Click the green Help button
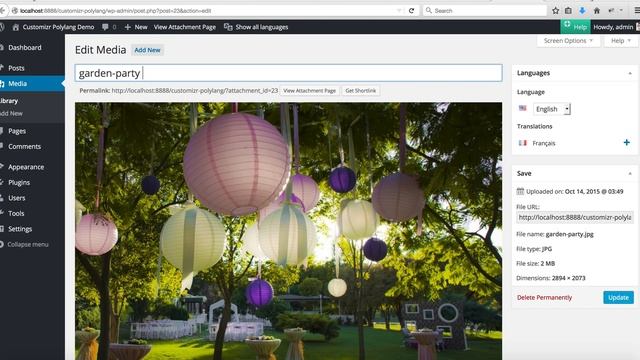The height and width of the screenshot is (360, 640). pos(575,27)
